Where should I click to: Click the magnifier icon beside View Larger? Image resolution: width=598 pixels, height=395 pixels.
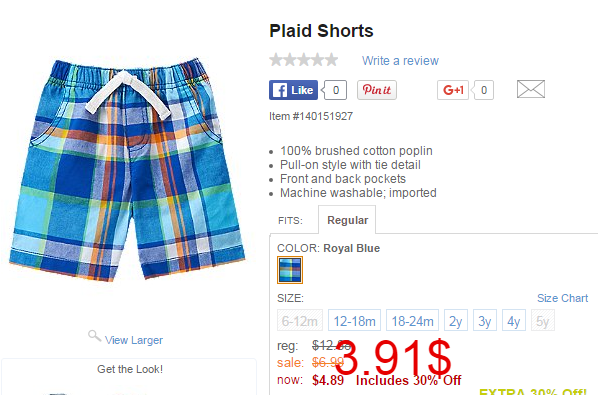pos(94,336)
